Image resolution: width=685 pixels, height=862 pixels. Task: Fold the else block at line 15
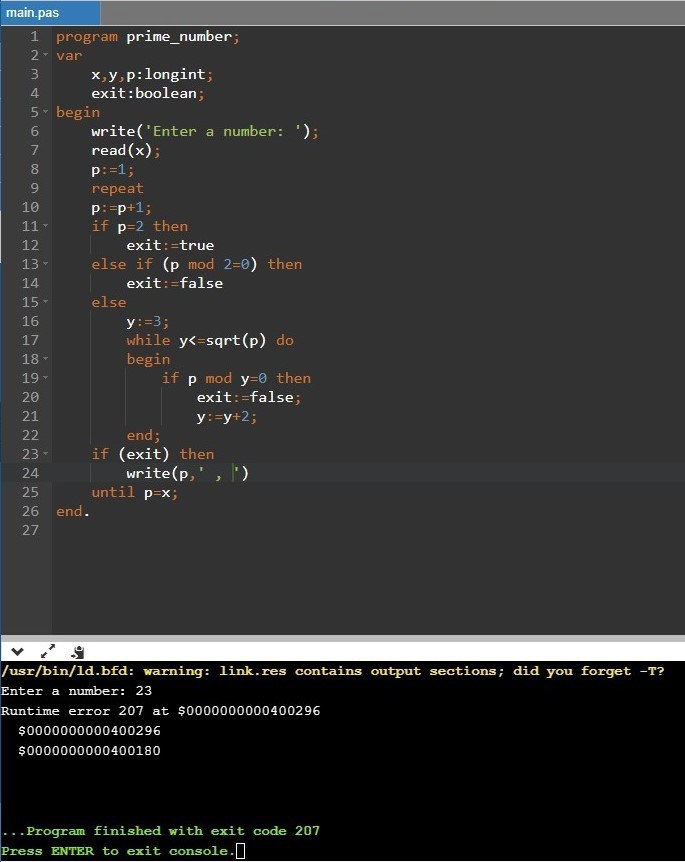[x=47, y=303]
